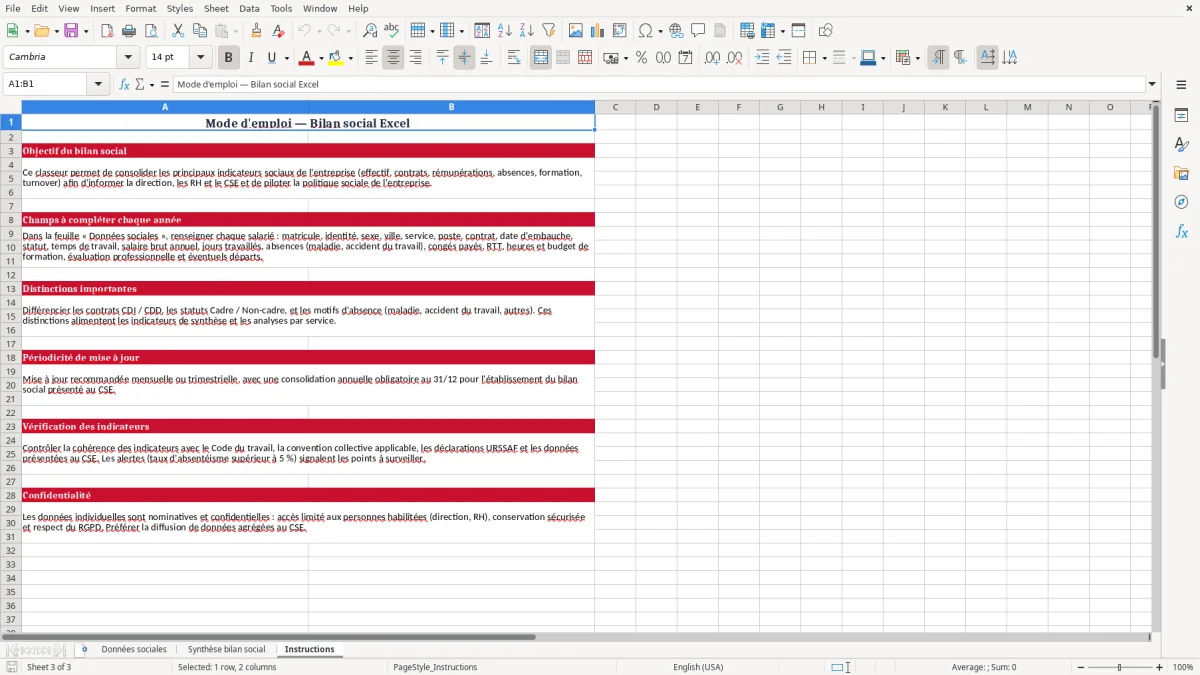
Task: Toggle Center Horizontally alignment
Action: (393, 58)
